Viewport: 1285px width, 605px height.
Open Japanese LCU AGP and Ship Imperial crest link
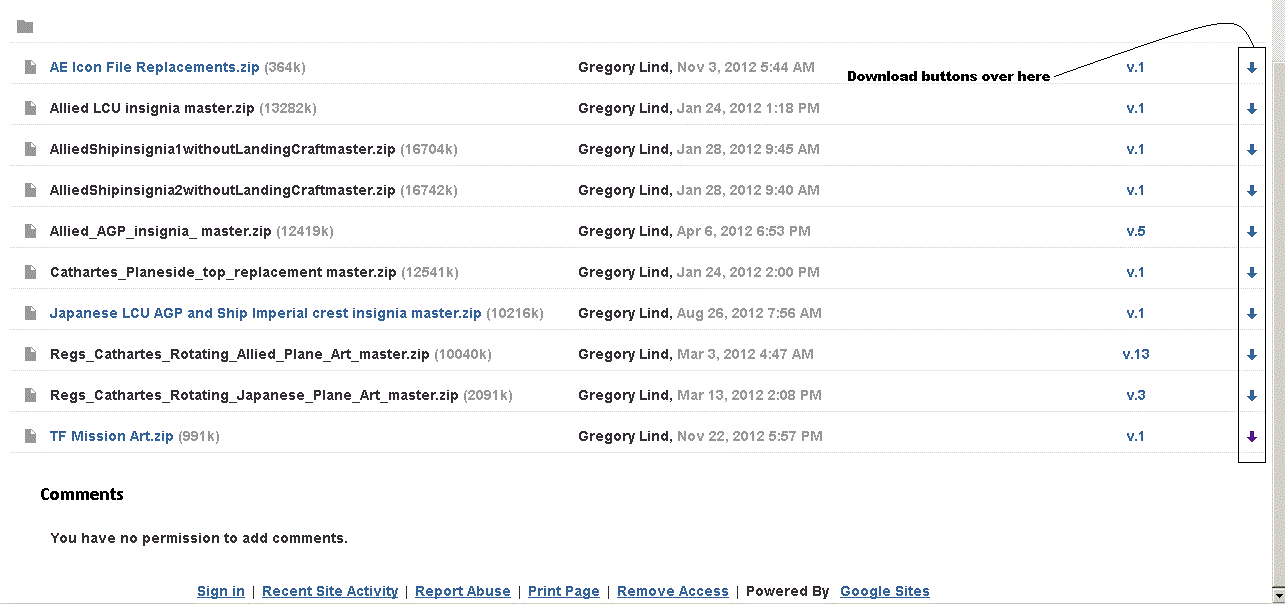pyautogui.click(x=265, y=313)
